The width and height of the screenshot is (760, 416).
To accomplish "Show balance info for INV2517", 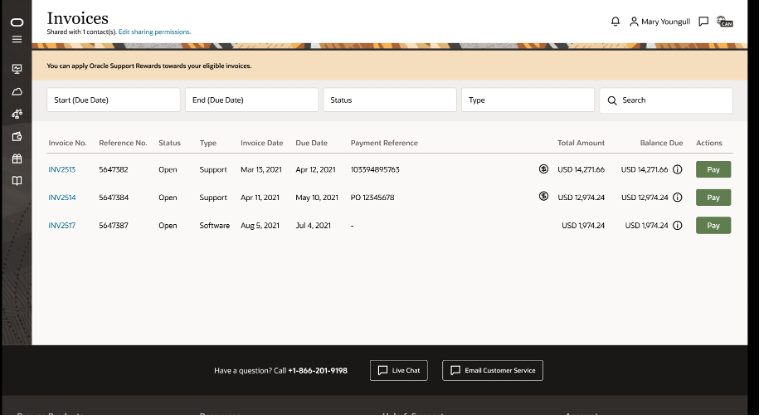I will click(678, 225).
